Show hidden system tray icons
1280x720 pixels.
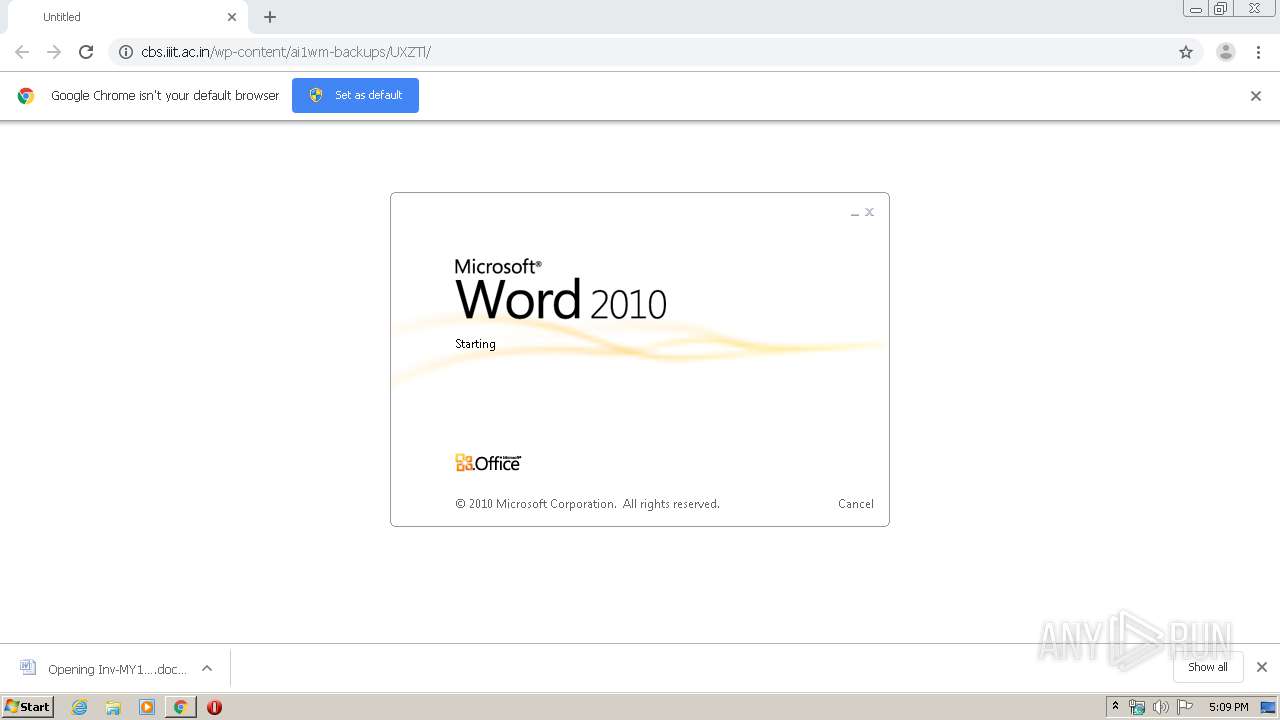1116,707
